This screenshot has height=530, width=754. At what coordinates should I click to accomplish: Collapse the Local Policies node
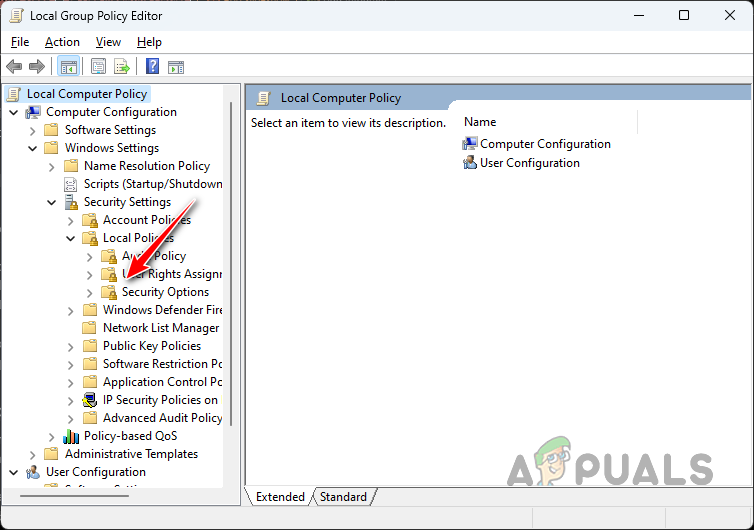71,239
